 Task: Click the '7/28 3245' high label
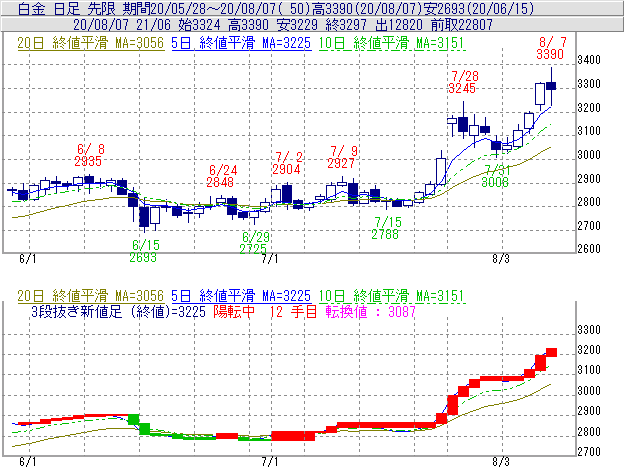pos(462,82)
